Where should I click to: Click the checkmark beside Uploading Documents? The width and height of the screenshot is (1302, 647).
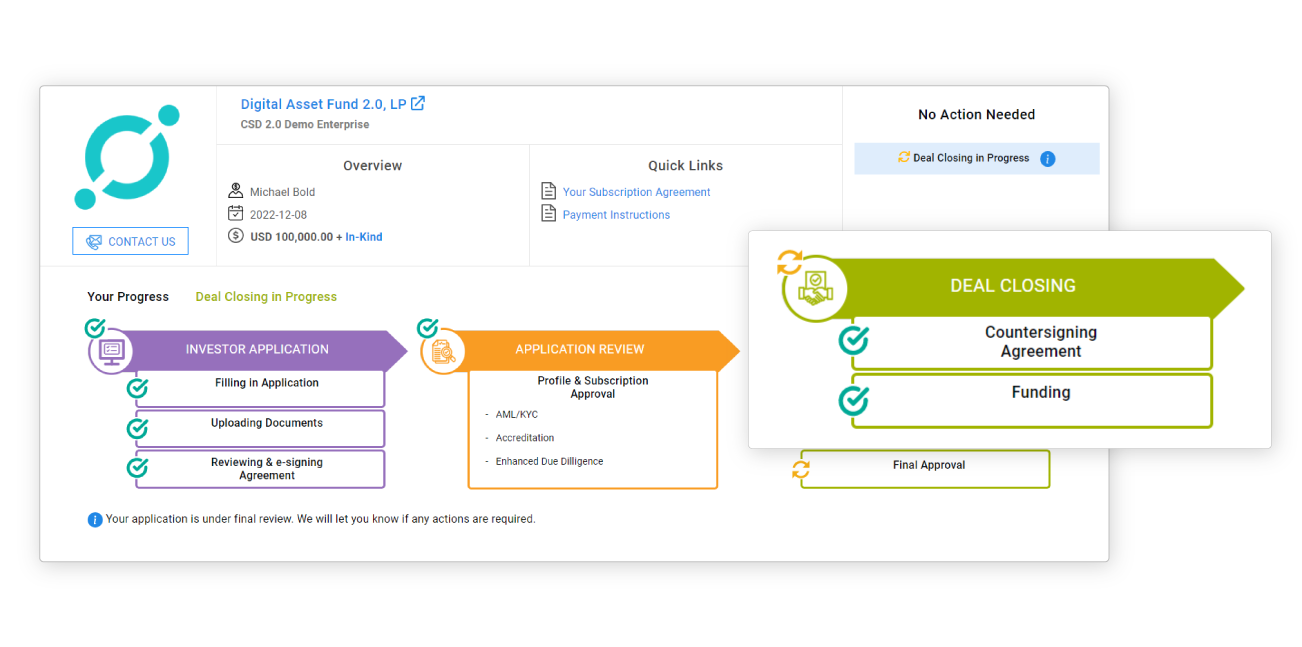pyautogui.click(x=138, y=428)
